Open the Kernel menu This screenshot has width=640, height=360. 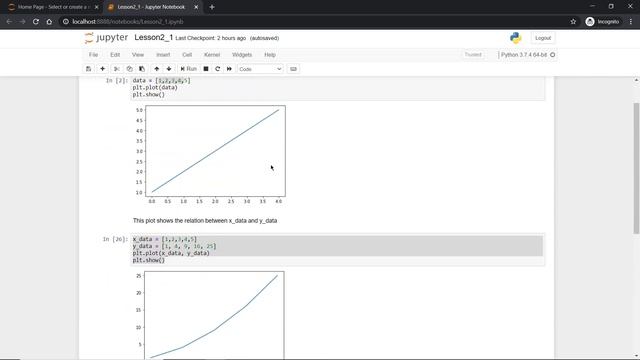(x=212, y=55)
